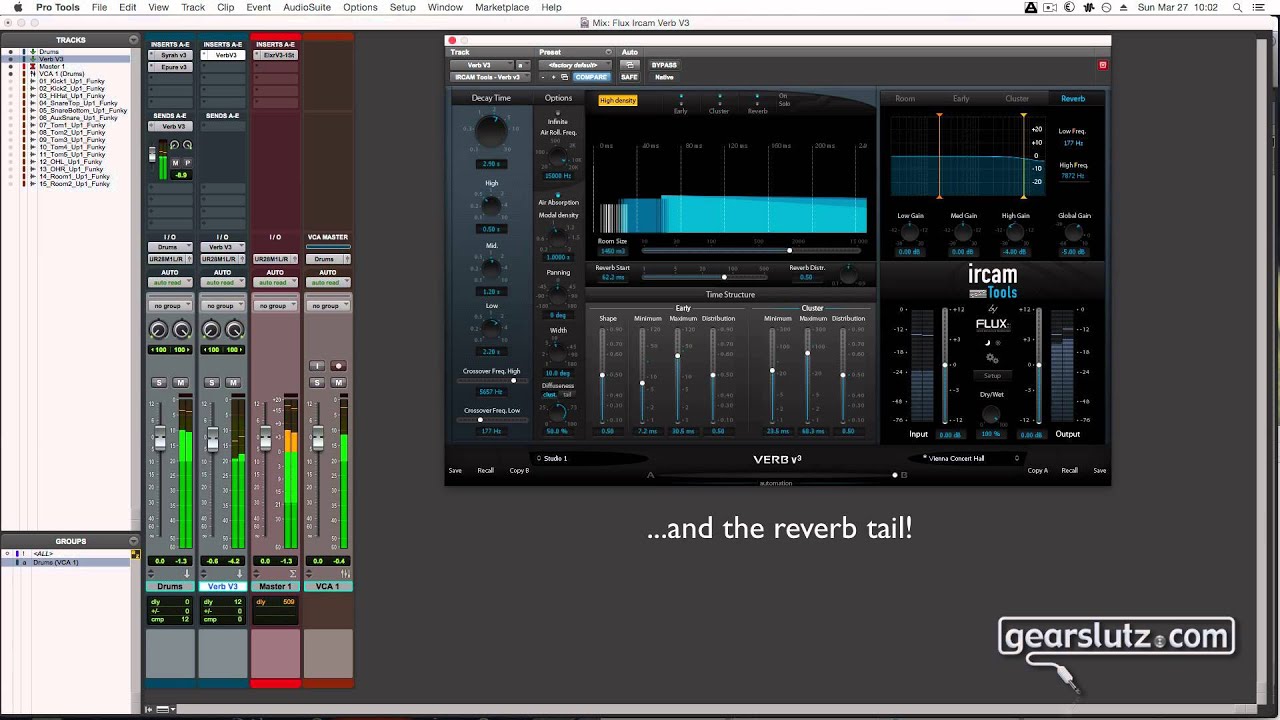
Task: Click the Apple menu icon
Action: pyautogui.click(x=17, y=7)
